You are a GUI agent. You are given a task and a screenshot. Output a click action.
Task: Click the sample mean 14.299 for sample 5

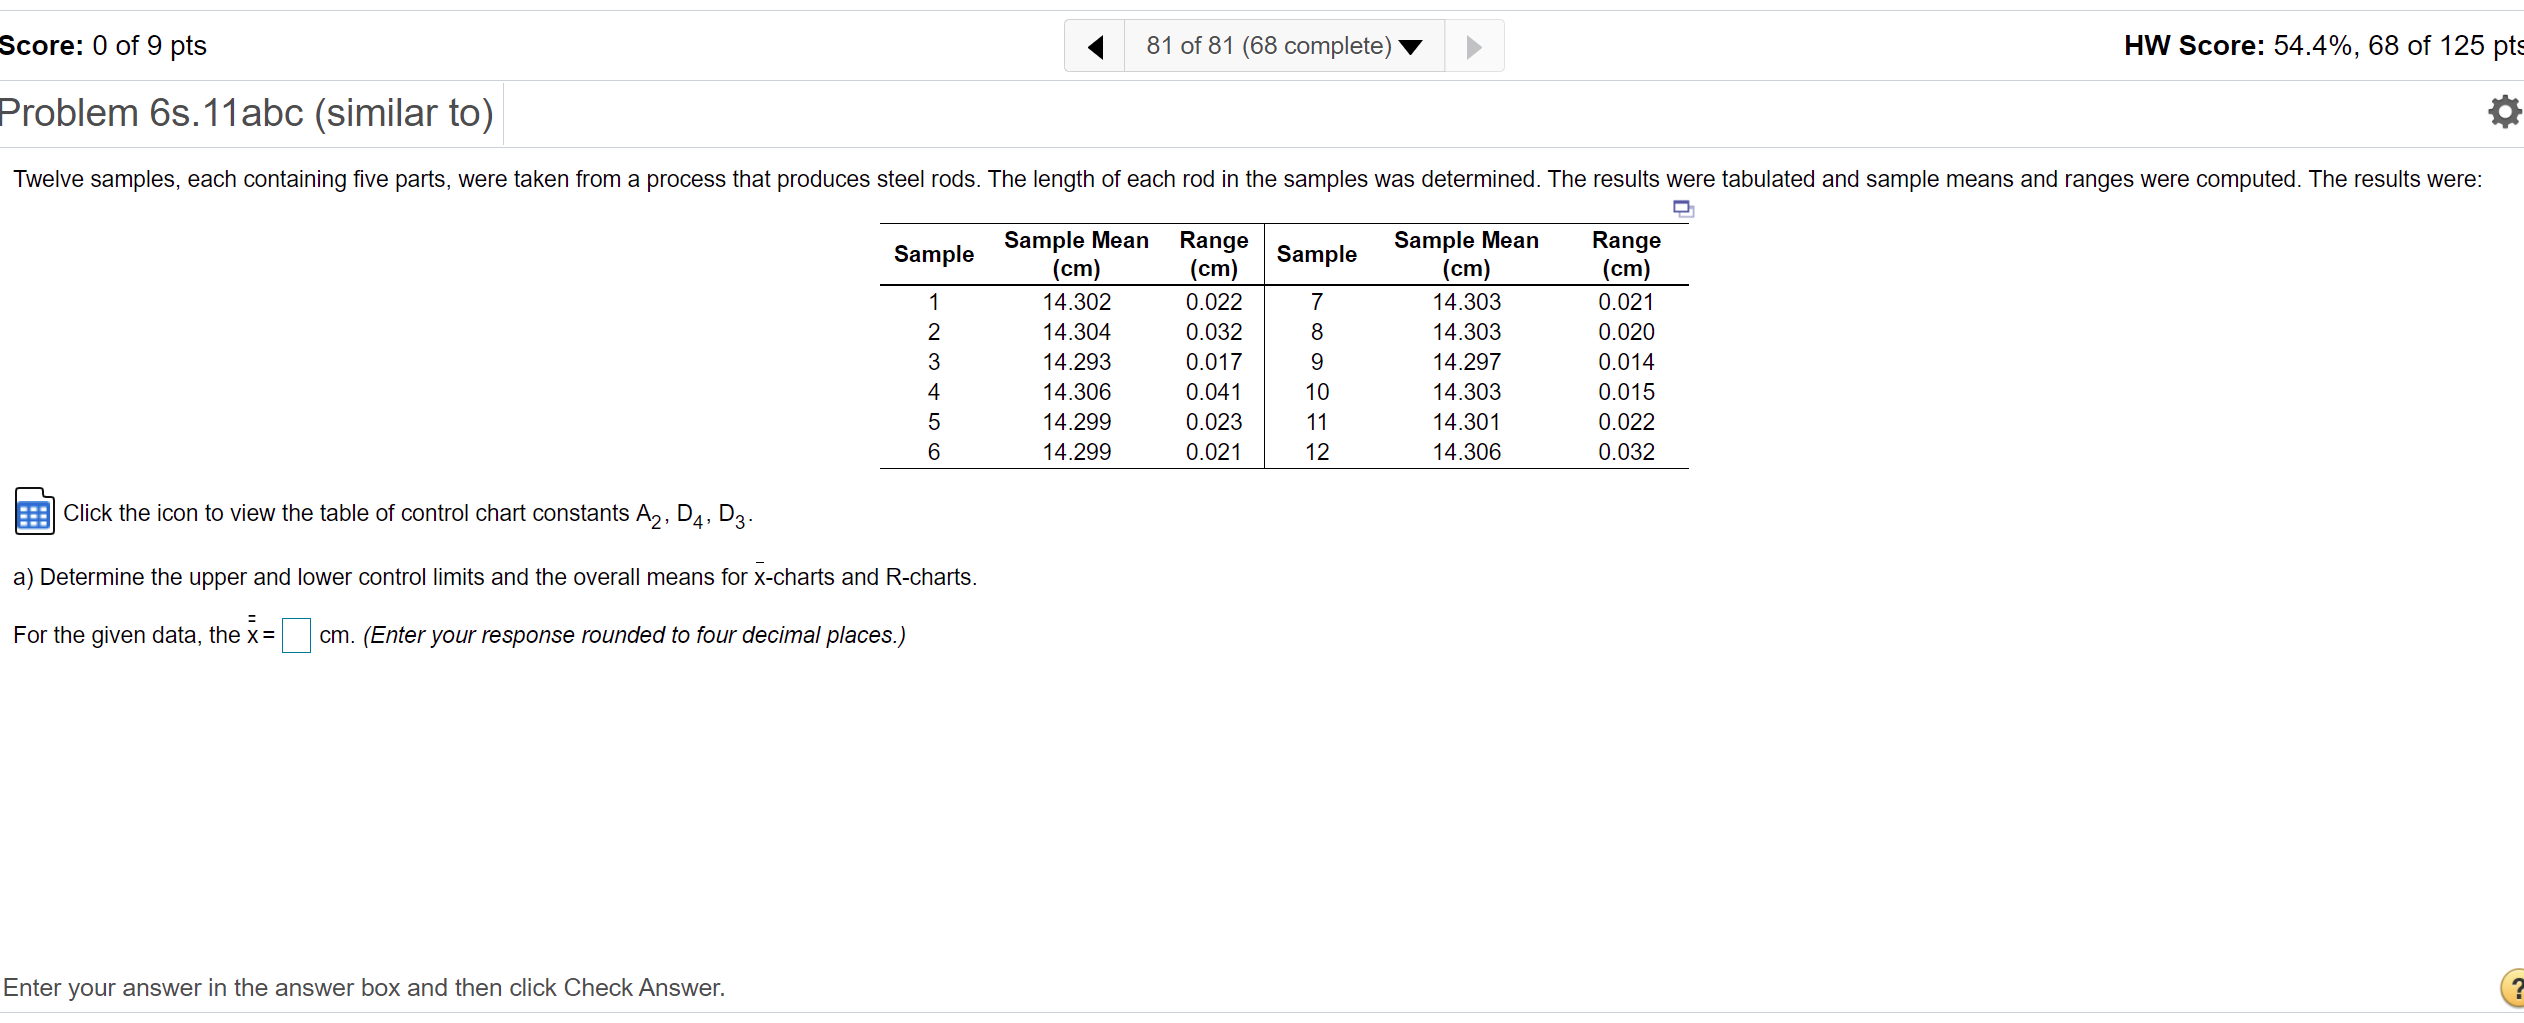[1076, 422]
